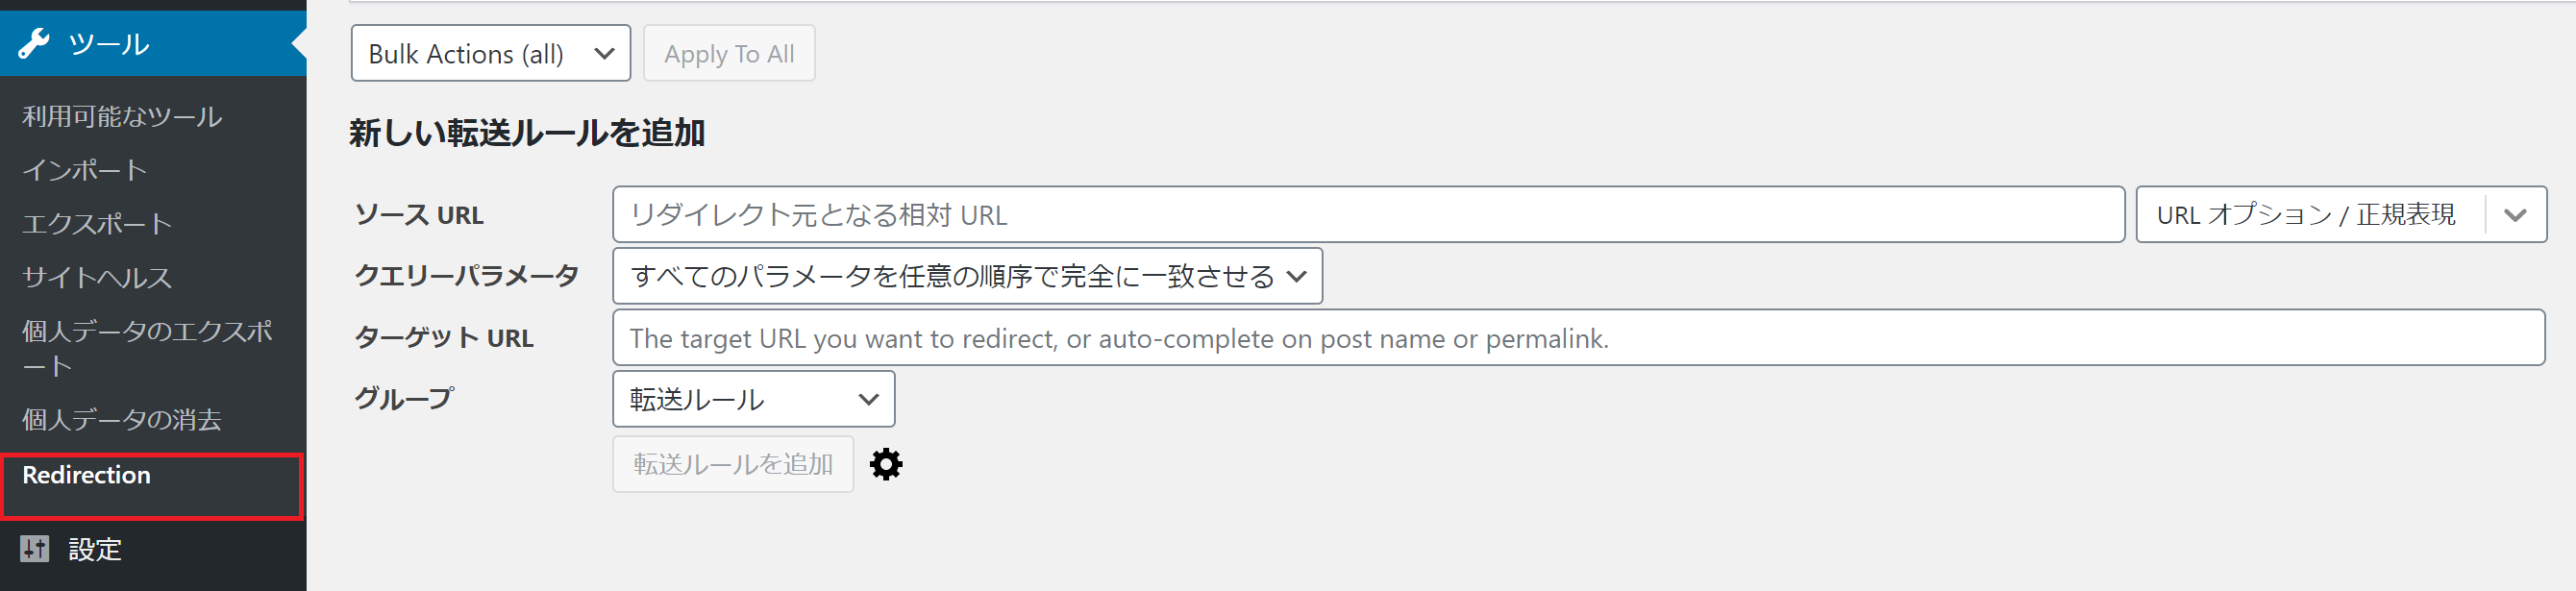The width and height of the screenshot is (2576, 591).
Task: Select Redirection in the tools submenu
Action: pyautogui.click(x=87, y=475)
